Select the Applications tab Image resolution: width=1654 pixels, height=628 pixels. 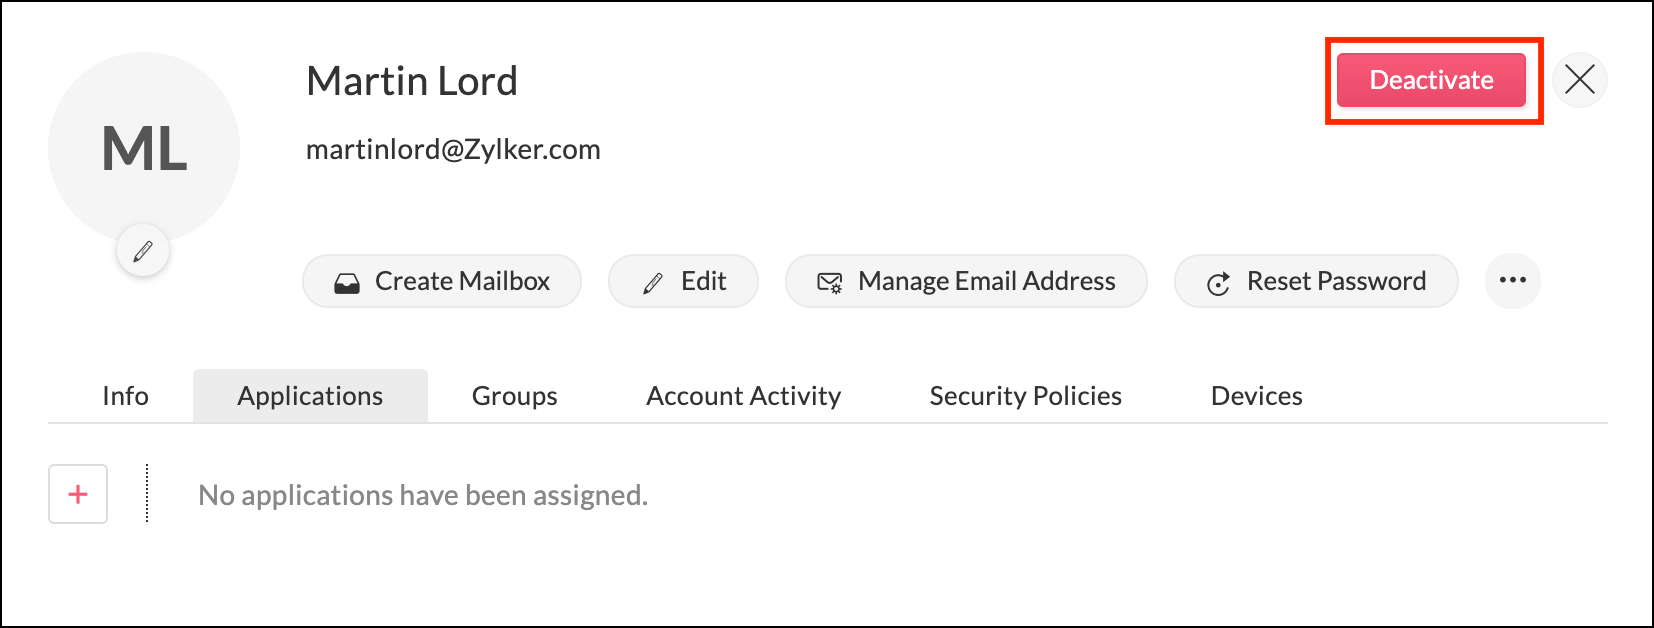pyautogui.click(x=310, y=396)
